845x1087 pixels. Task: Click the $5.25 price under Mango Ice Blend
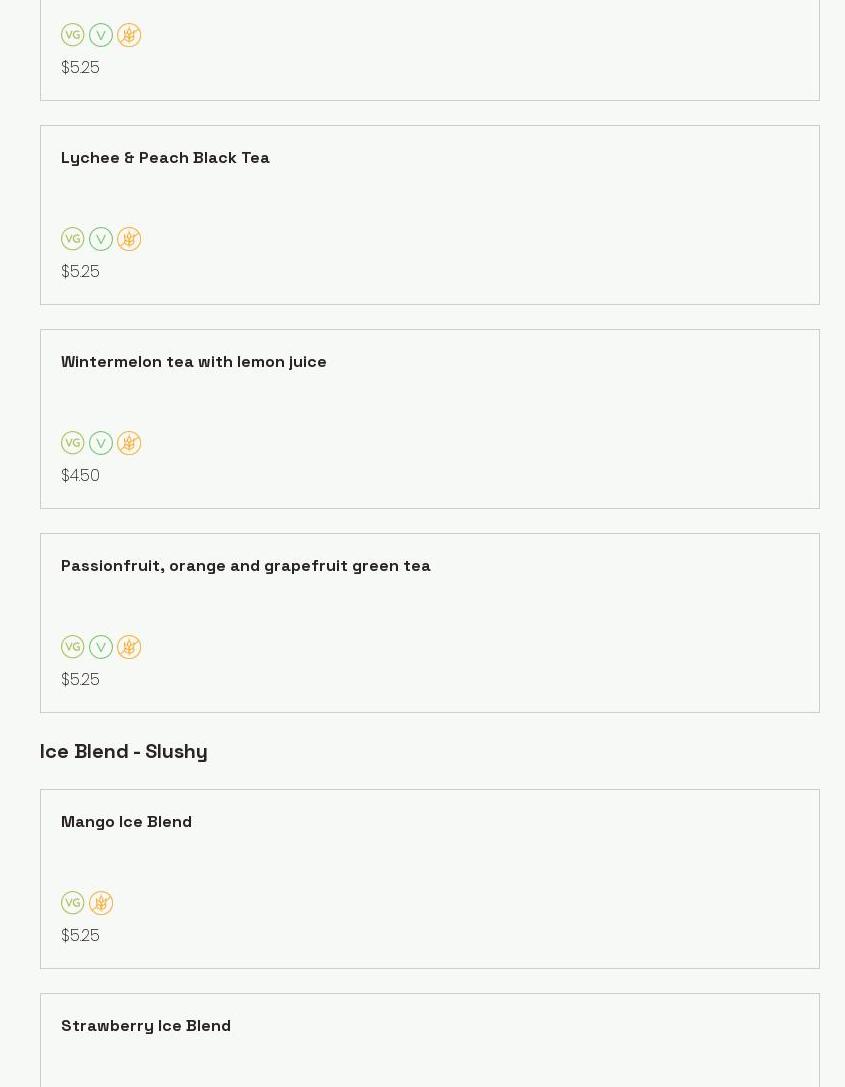coord(80,936)
